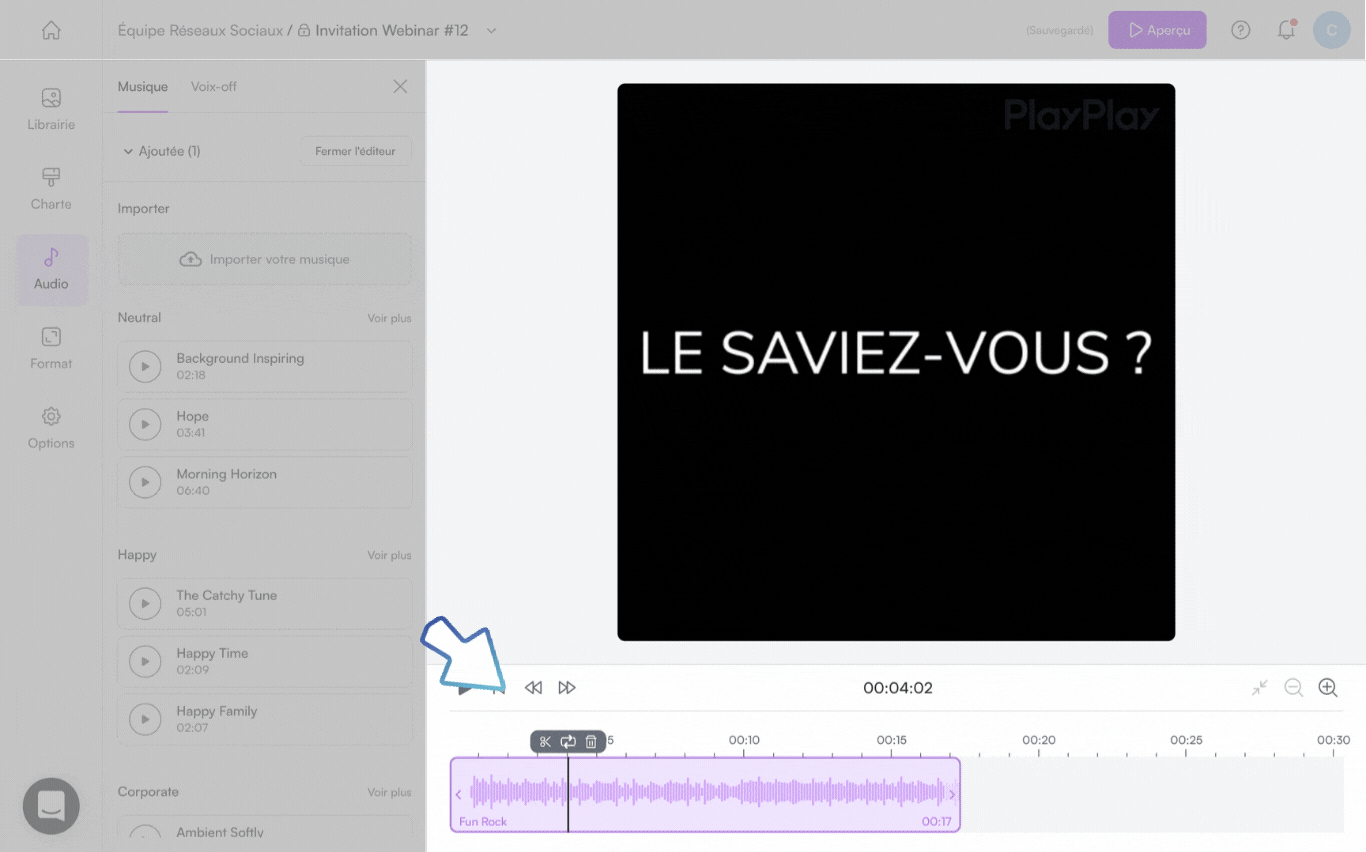The width and height of the screenshot is (1366, 852).
Task: Open the Charte sidebar panel
Action: (51, 190)
